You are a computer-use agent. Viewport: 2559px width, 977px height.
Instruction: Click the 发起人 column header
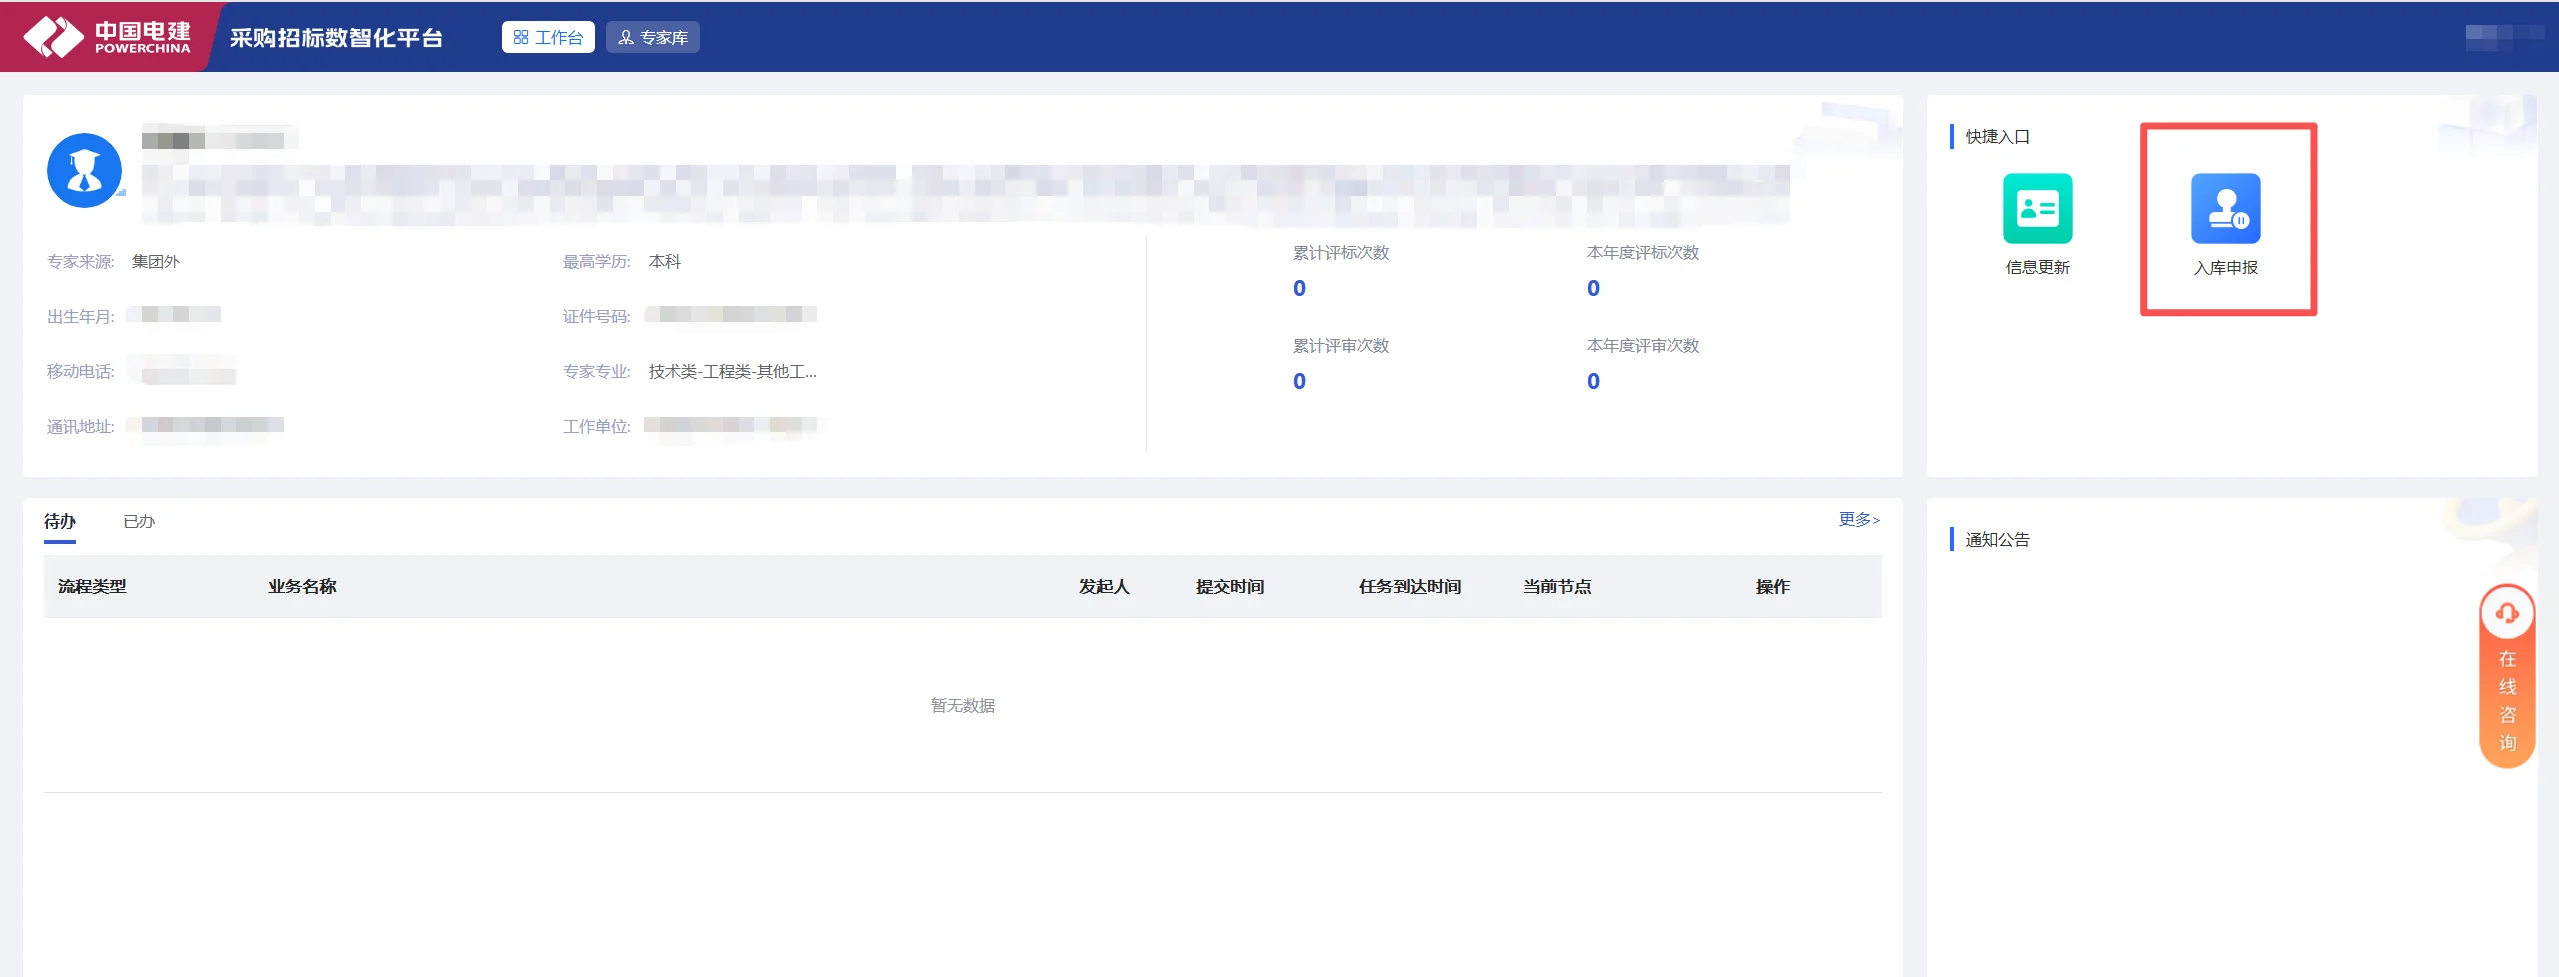(x=1104, y=586)
